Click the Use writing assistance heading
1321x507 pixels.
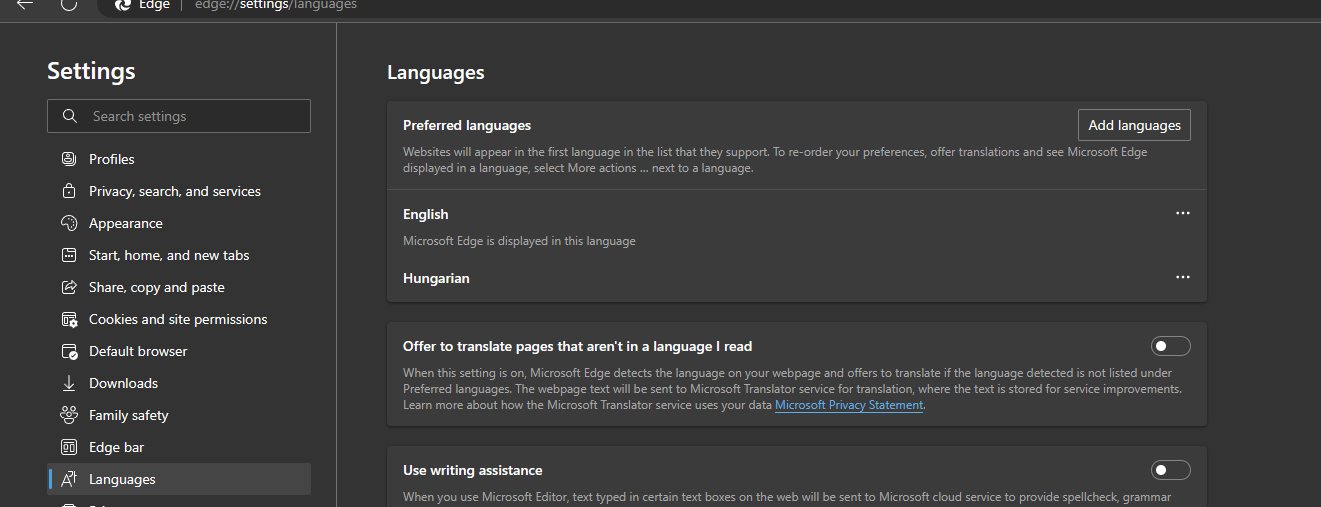[x=473, y=470]
